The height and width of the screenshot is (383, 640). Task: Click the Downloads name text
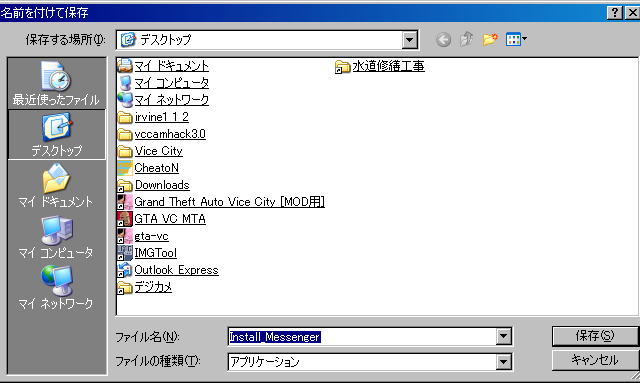tap(162, 185)
